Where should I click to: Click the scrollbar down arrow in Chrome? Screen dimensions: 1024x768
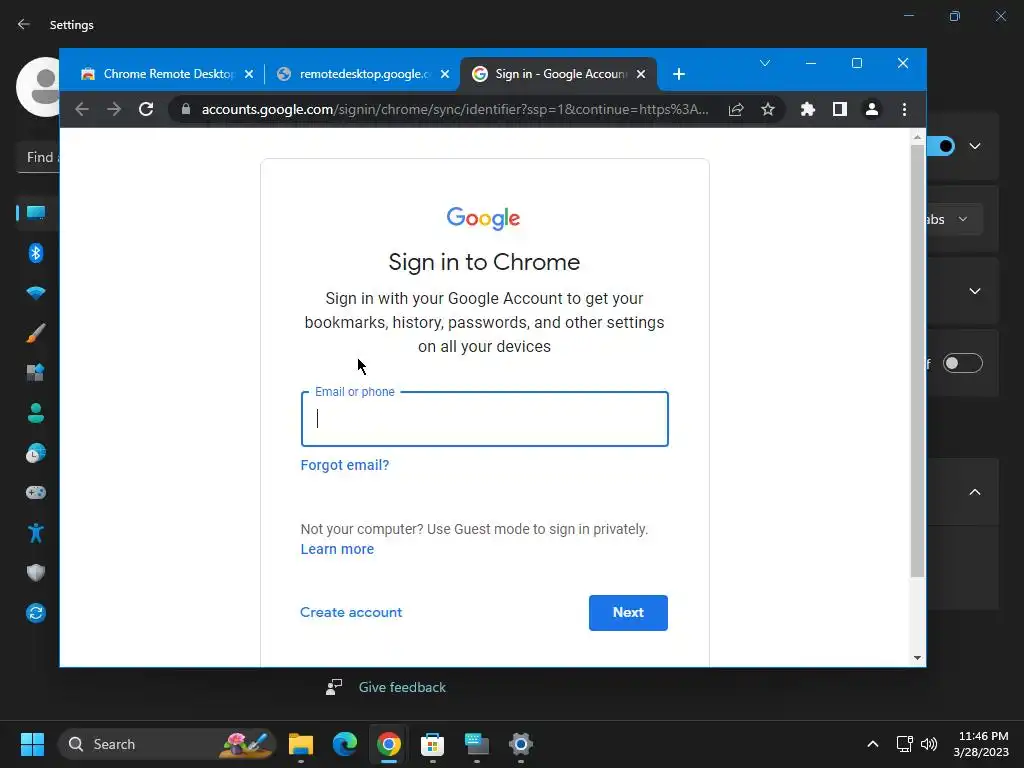918,658
